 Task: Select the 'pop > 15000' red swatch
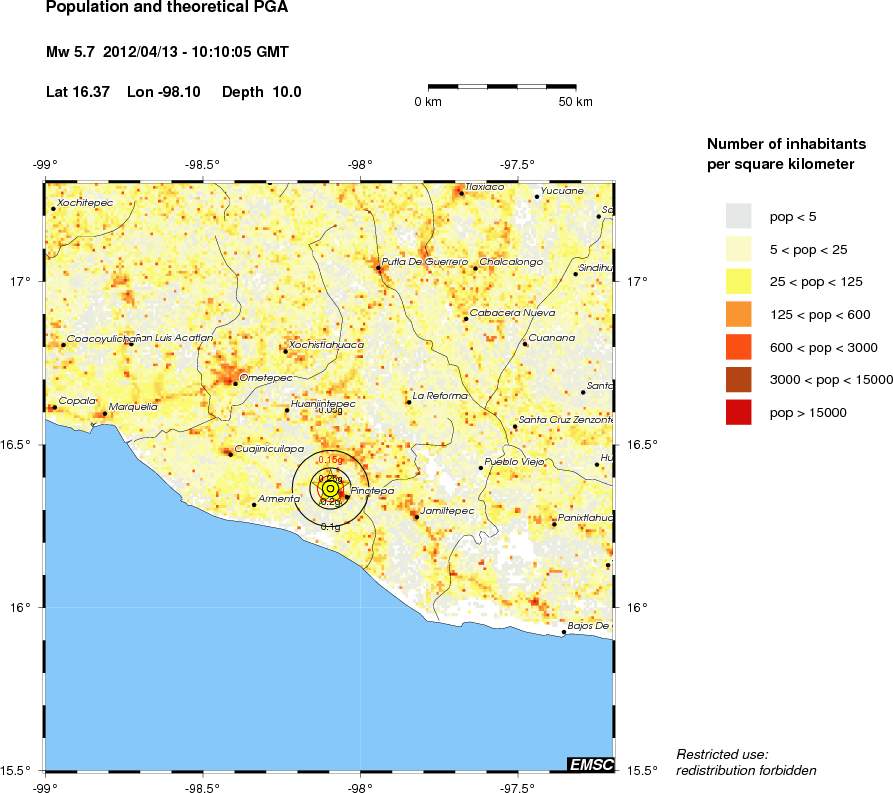[x=738, y=412]
